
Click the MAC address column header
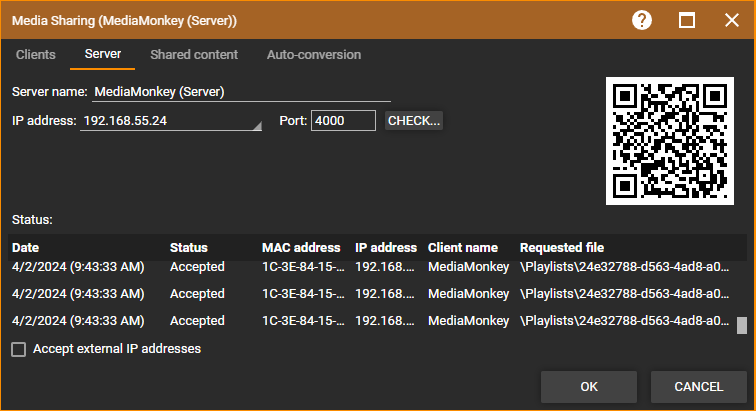tap(301, 247)
